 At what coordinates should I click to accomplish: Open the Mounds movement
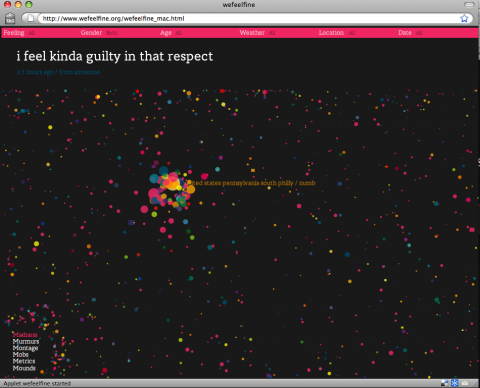point(24,368)
